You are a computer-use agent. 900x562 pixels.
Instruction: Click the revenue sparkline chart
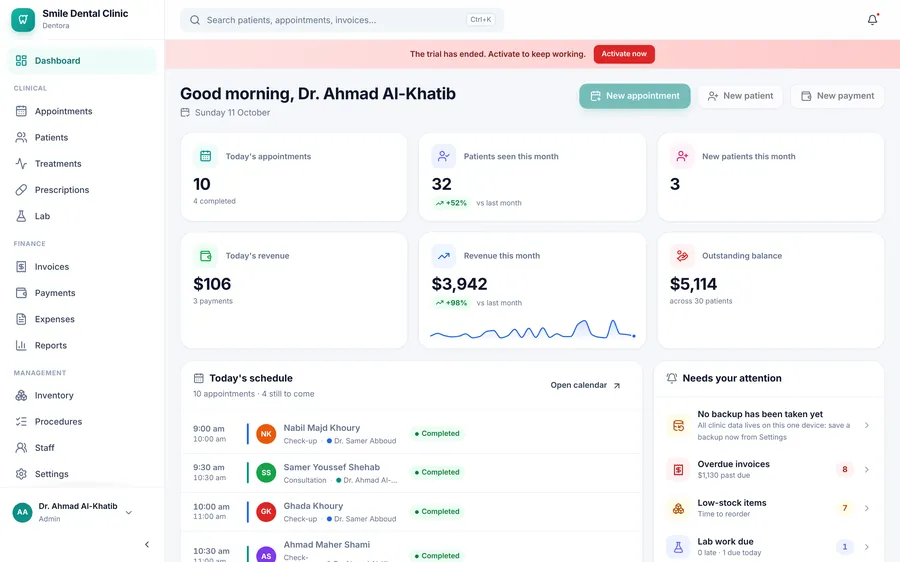click(532, 330)
